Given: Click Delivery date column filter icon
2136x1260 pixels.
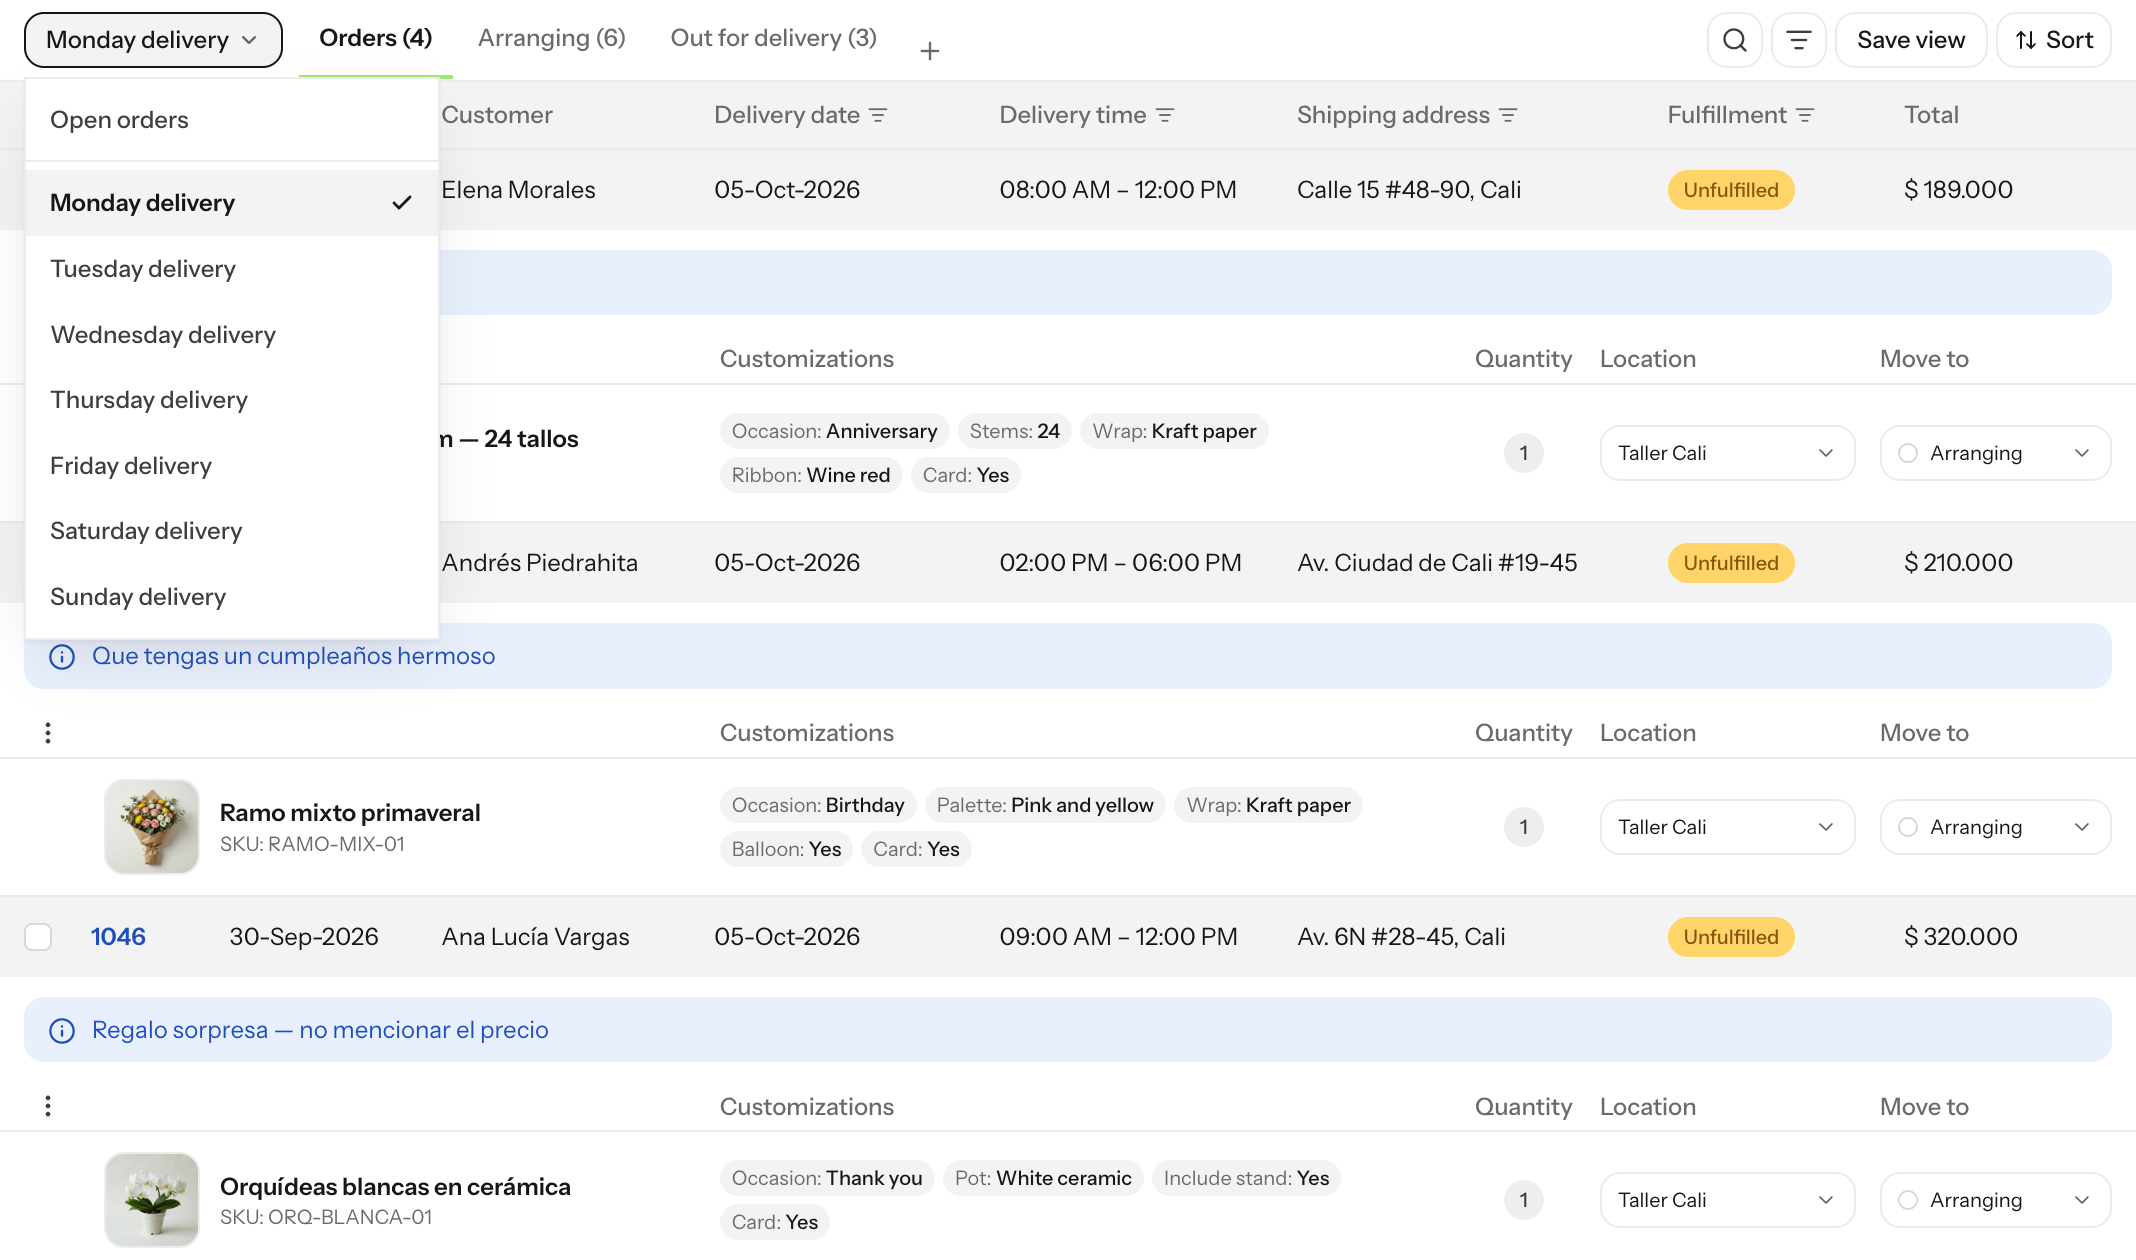Looking at the screenshot, I should (x=878, y=116).
